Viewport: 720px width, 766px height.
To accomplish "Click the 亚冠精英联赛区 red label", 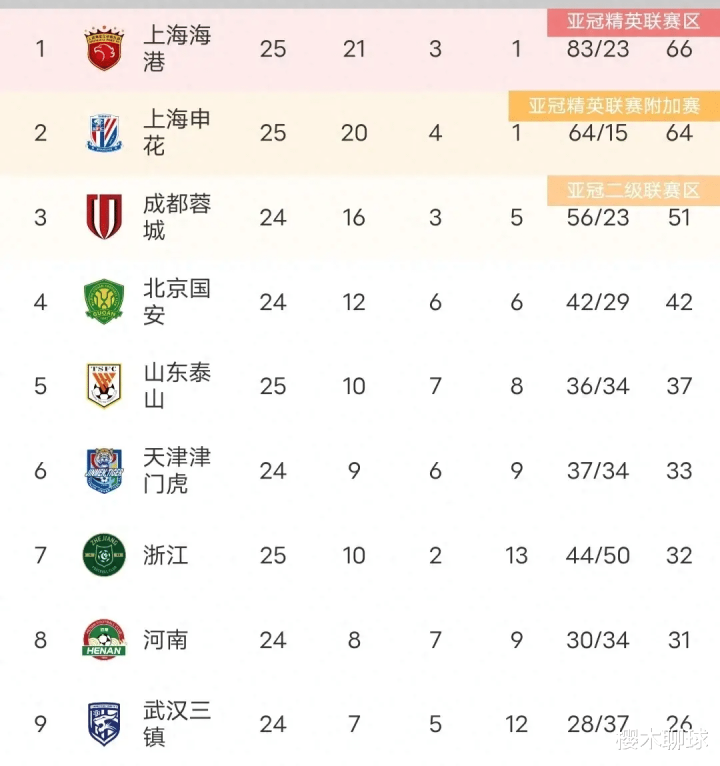I will 633,21.
